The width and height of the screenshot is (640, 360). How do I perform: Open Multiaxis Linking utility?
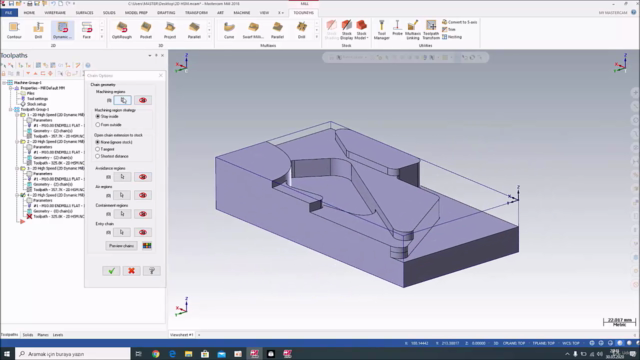pos(413,30)
